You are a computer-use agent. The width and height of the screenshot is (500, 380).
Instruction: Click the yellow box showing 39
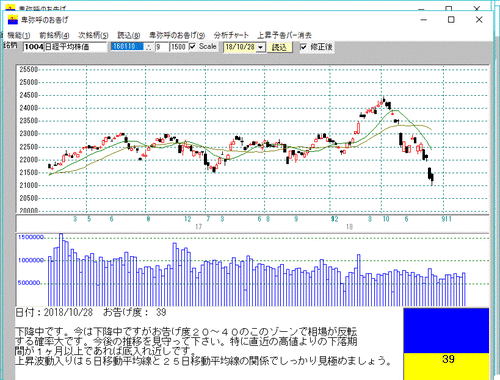446,366
